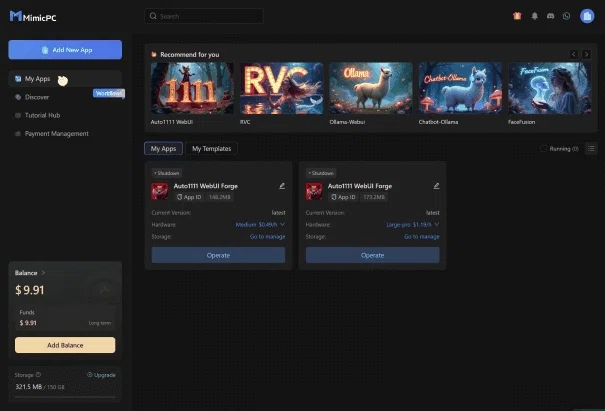Click Shutdown status on first app card

click(167, 173)
